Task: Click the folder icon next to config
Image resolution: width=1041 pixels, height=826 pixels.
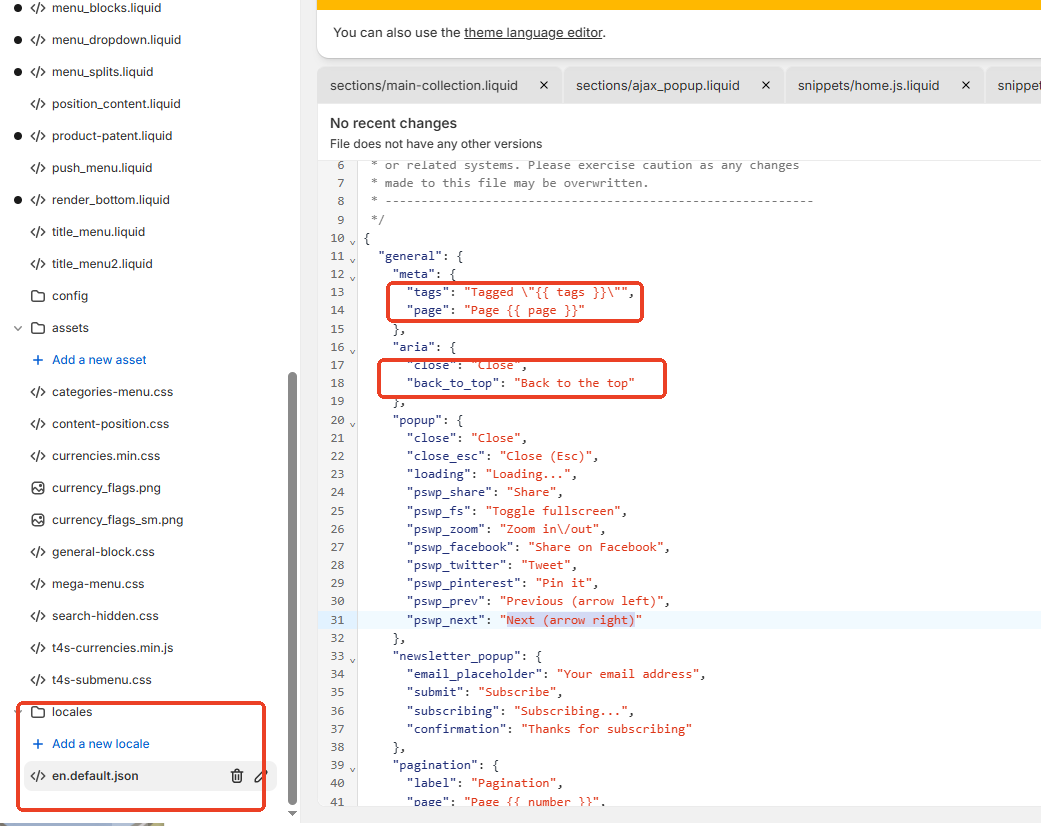Action: pos(38,296)
